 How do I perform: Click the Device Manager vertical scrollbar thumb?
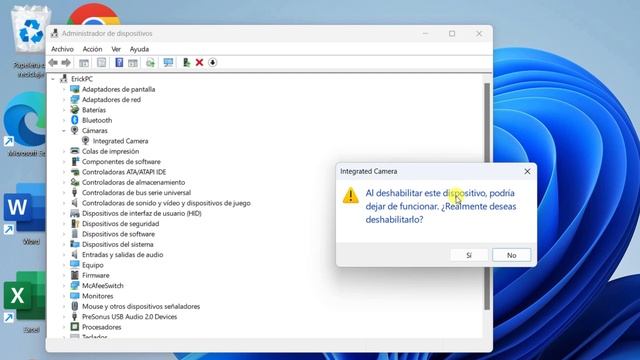click(x=487, y=196)
